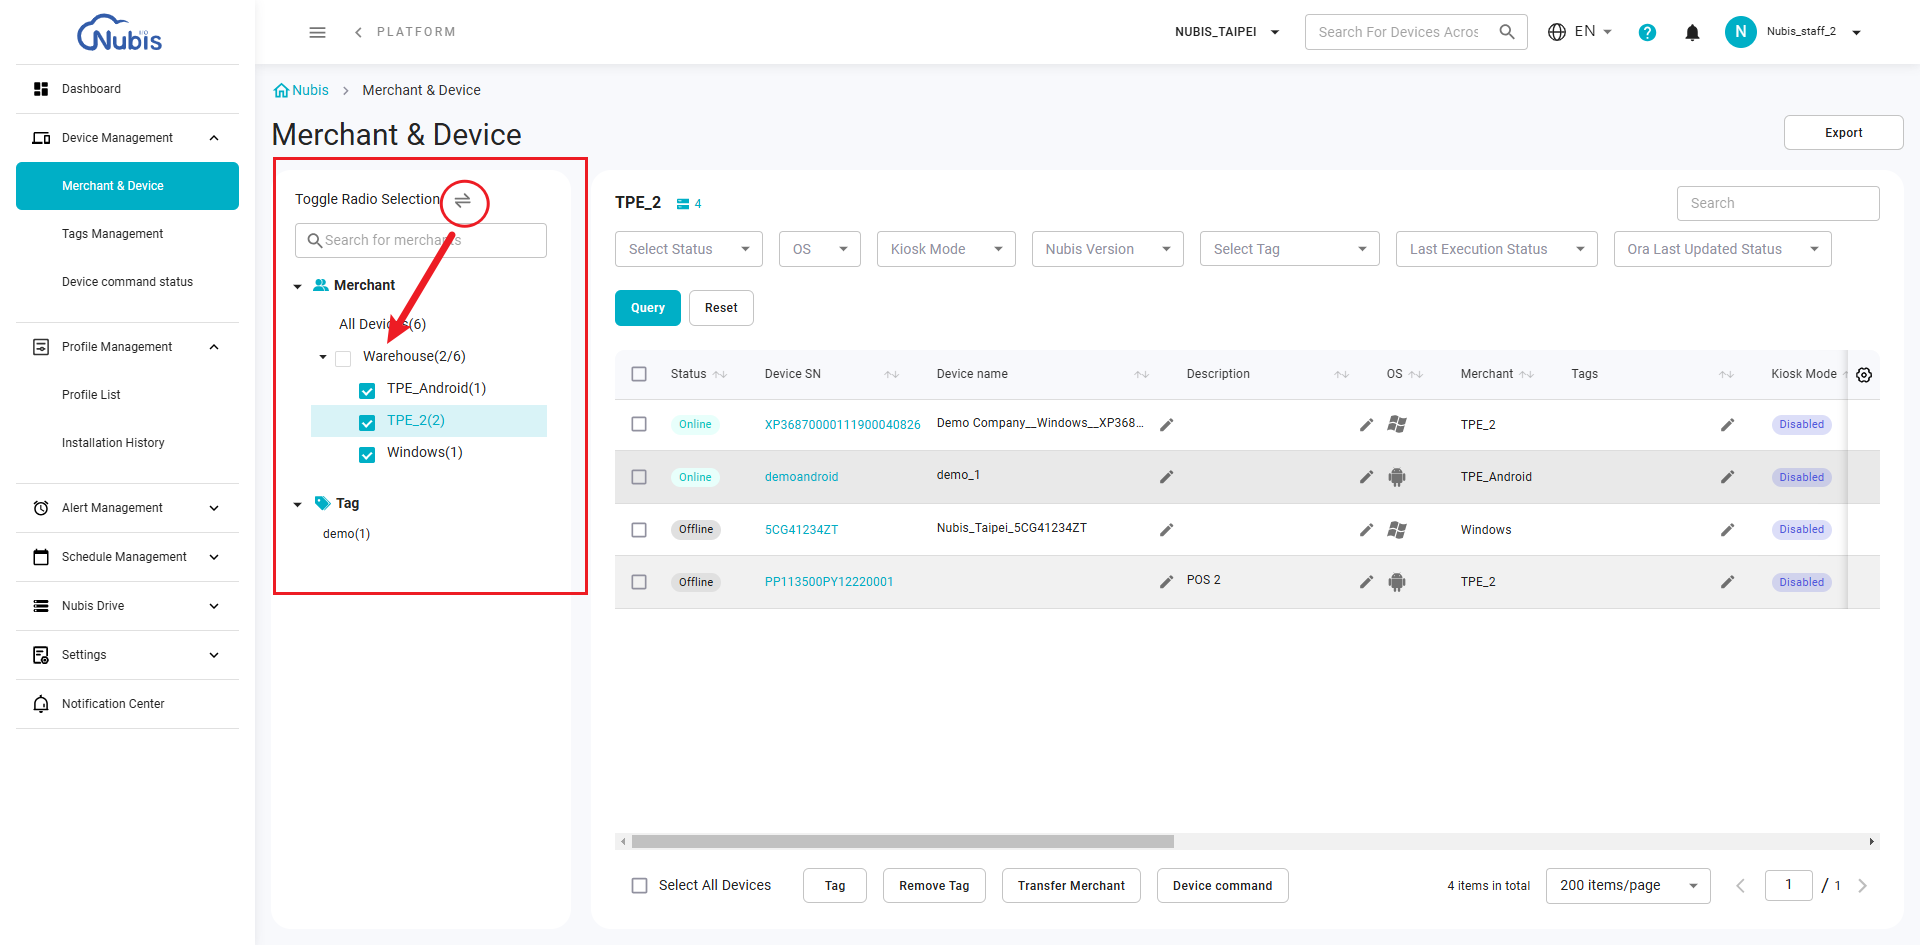
Task: Edit tags pencil in demoandroid row
Action: [1727, 477]
